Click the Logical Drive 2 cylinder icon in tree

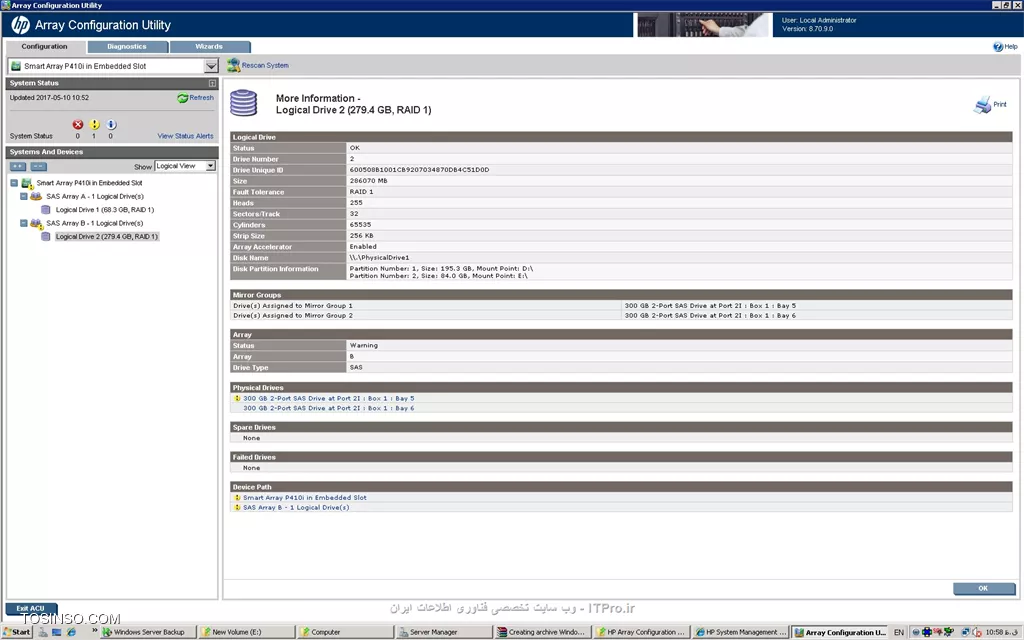(46, 236)
